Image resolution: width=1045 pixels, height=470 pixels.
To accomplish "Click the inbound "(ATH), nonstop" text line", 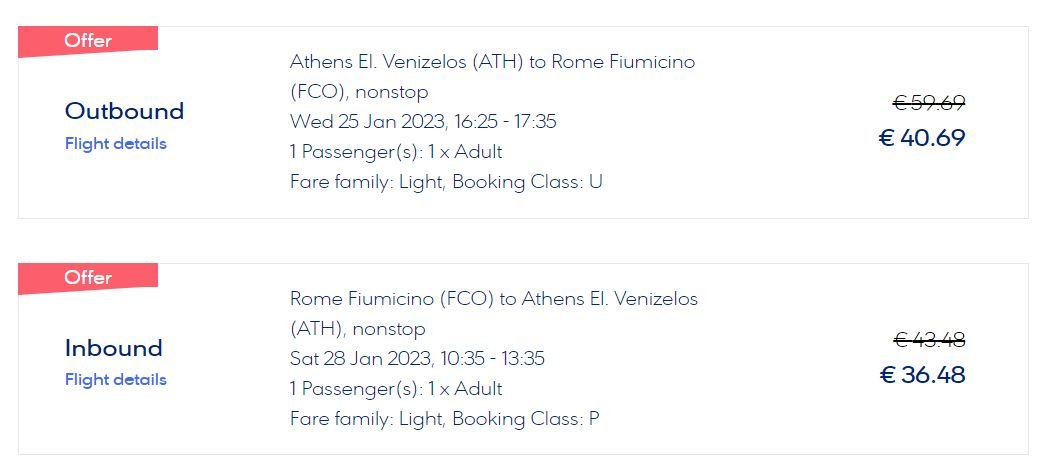I will click(358, 329).
